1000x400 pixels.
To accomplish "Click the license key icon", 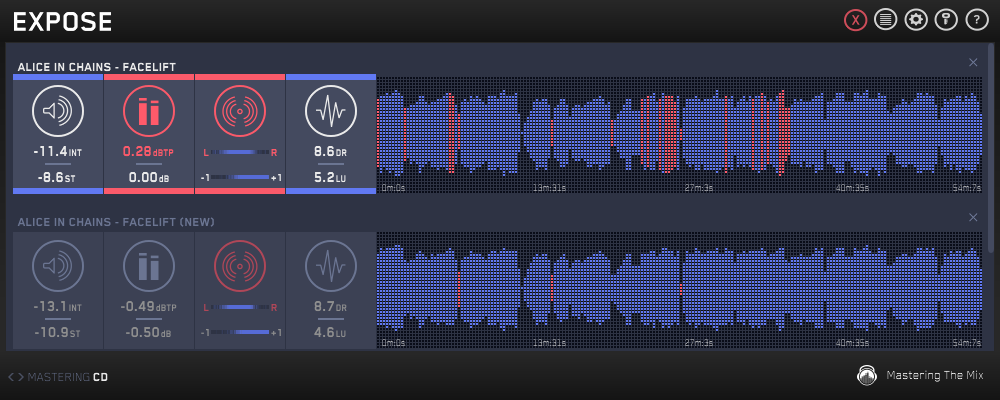I will (946, 20).
